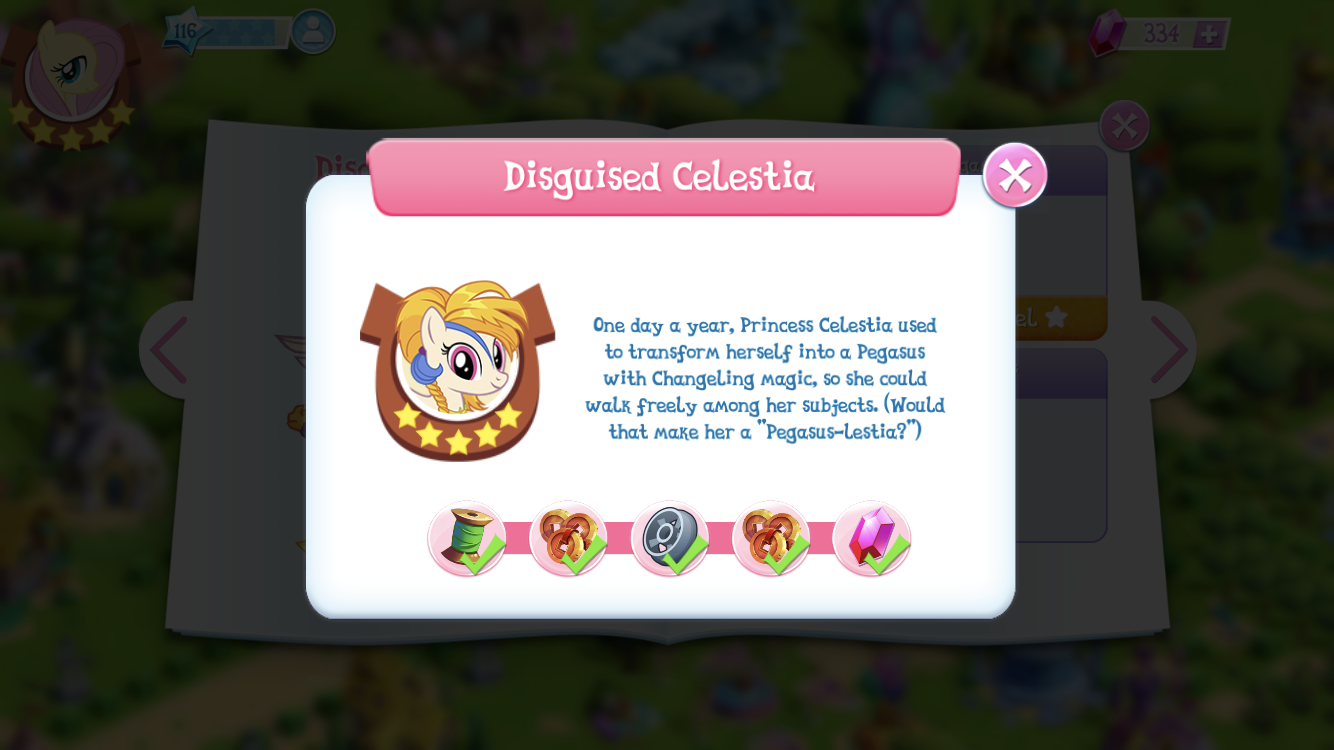Tap the level 116 star badge
Viewport: 1334px width, 750px height.
pyautogui.click(x=187, y=31)
